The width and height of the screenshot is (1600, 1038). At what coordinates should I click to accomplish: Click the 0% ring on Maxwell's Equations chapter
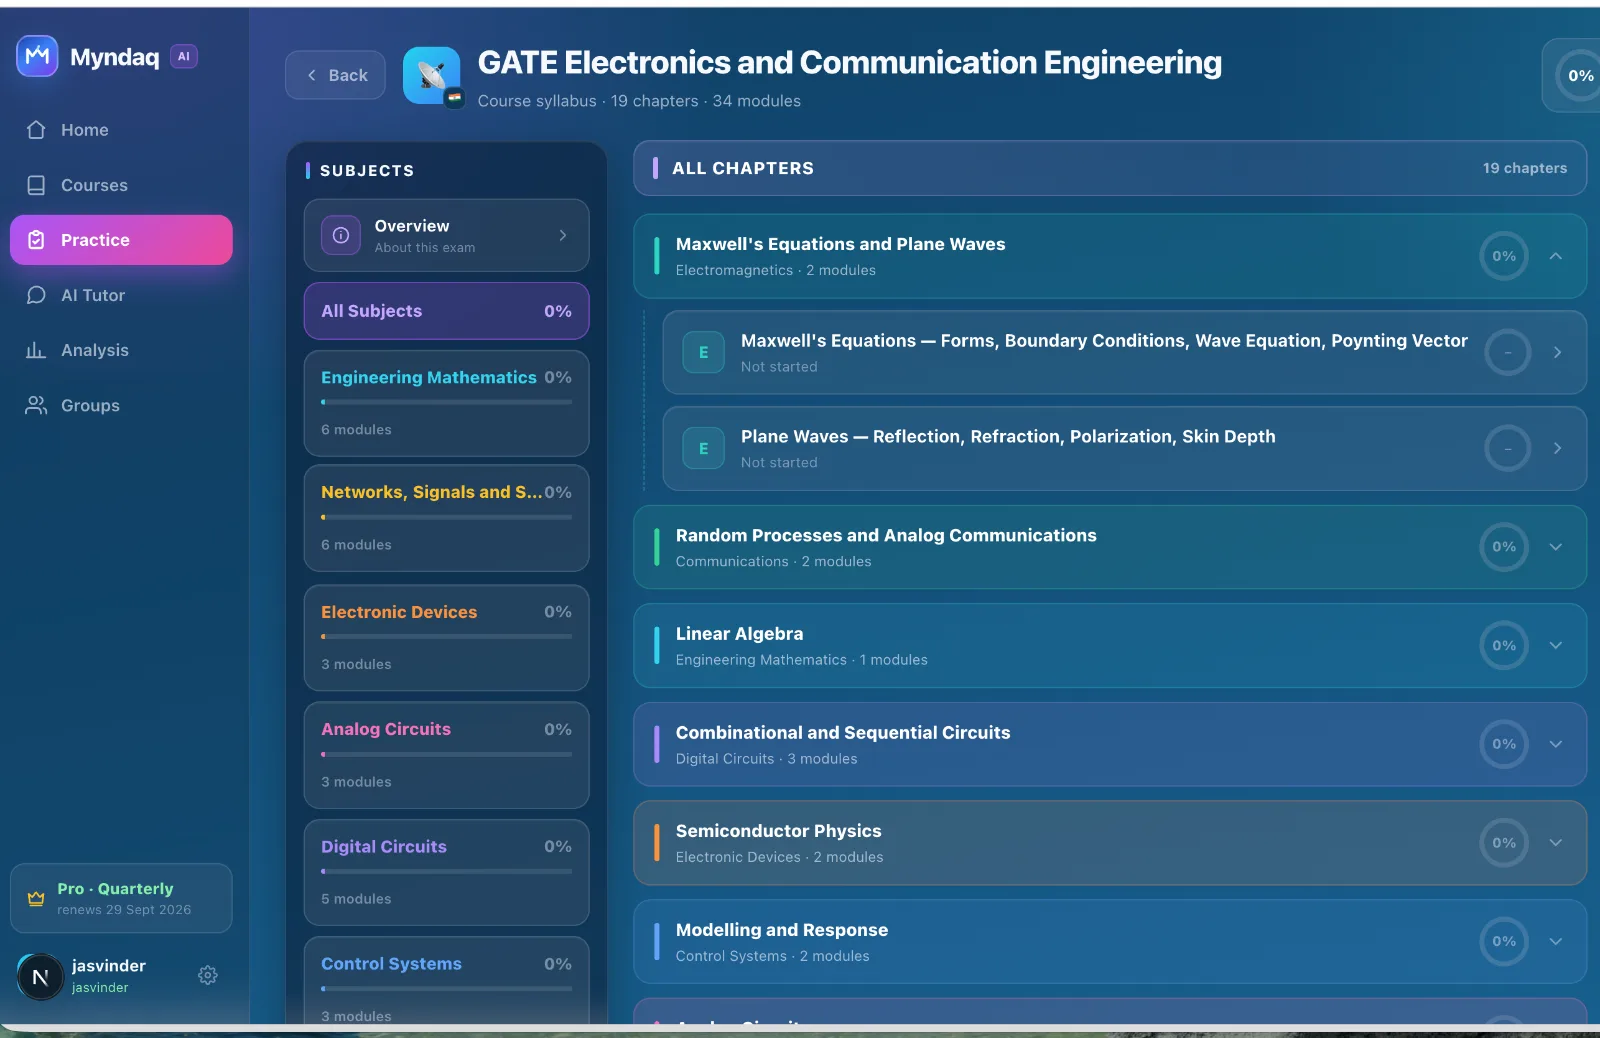pos(1504,256)
